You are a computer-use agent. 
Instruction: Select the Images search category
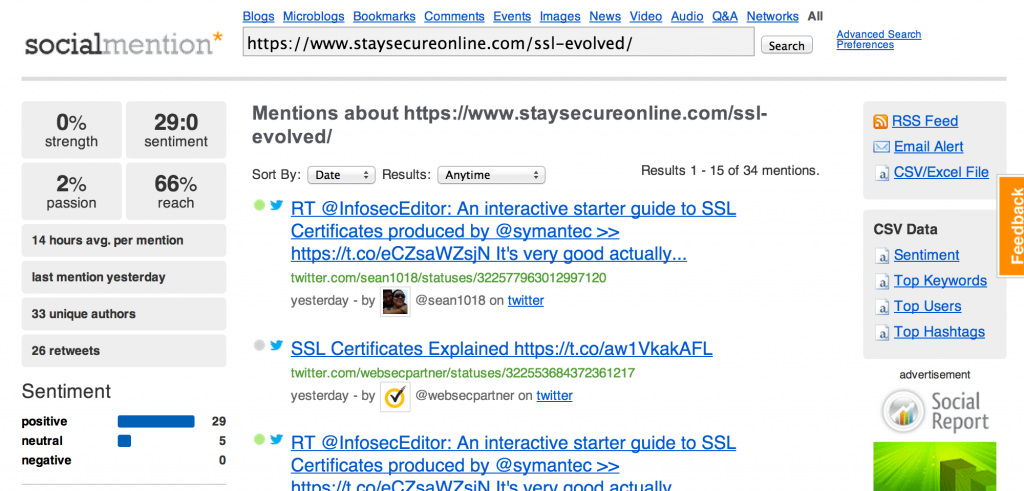click(x=560, y=16)
